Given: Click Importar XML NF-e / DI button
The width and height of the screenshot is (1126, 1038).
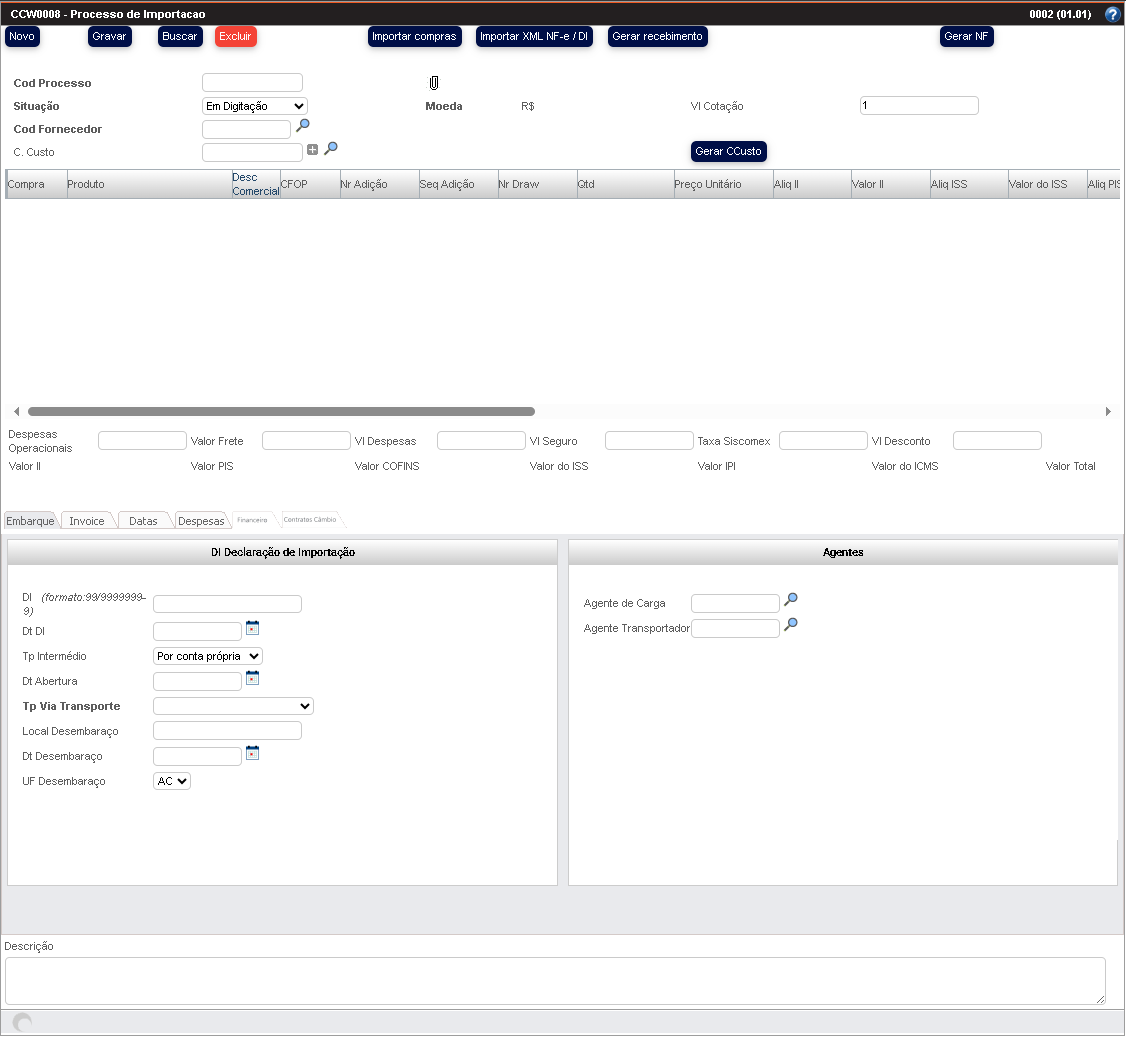Looking at the screenshot, I should coord(534,36).
